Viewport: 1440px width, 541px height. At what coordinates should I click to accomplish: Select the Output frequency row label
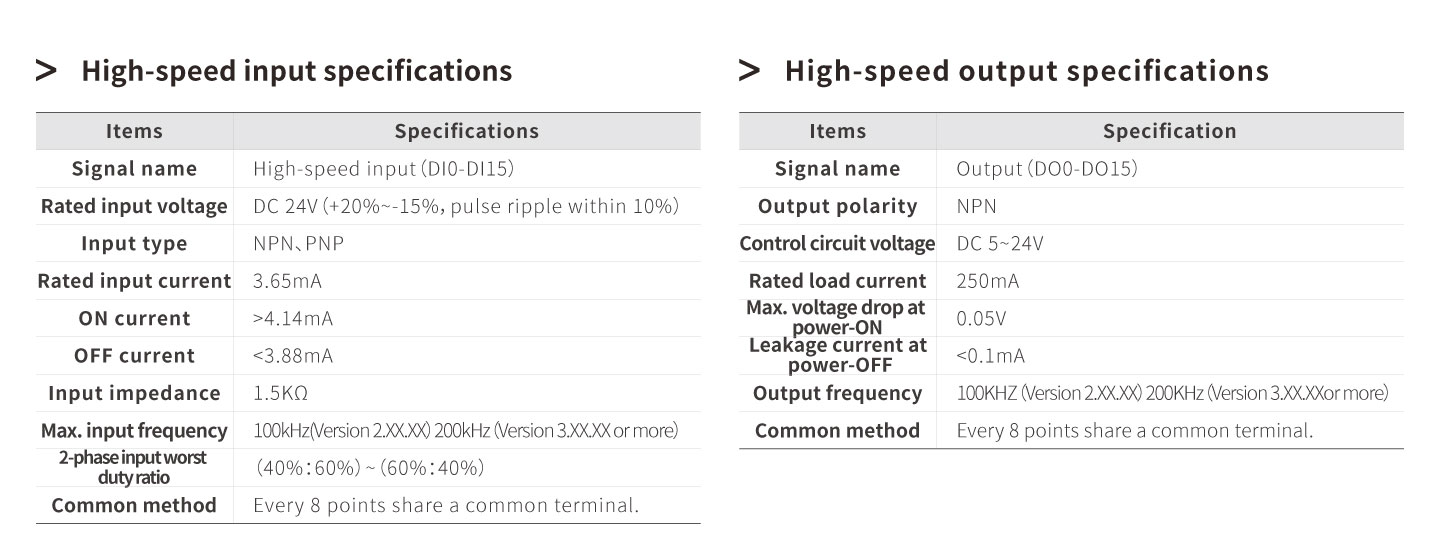(x=838, y=393)
